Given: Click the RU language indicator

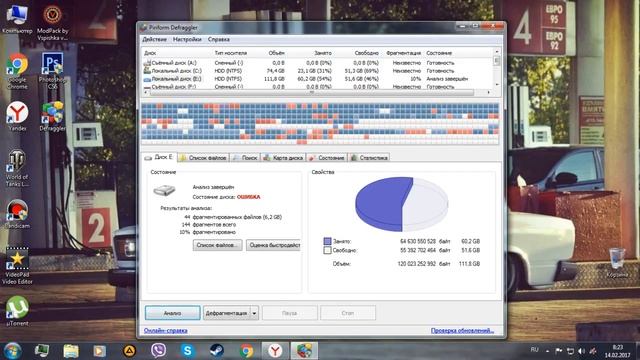Looking at the screenshot, I should (x=534, y=350).
